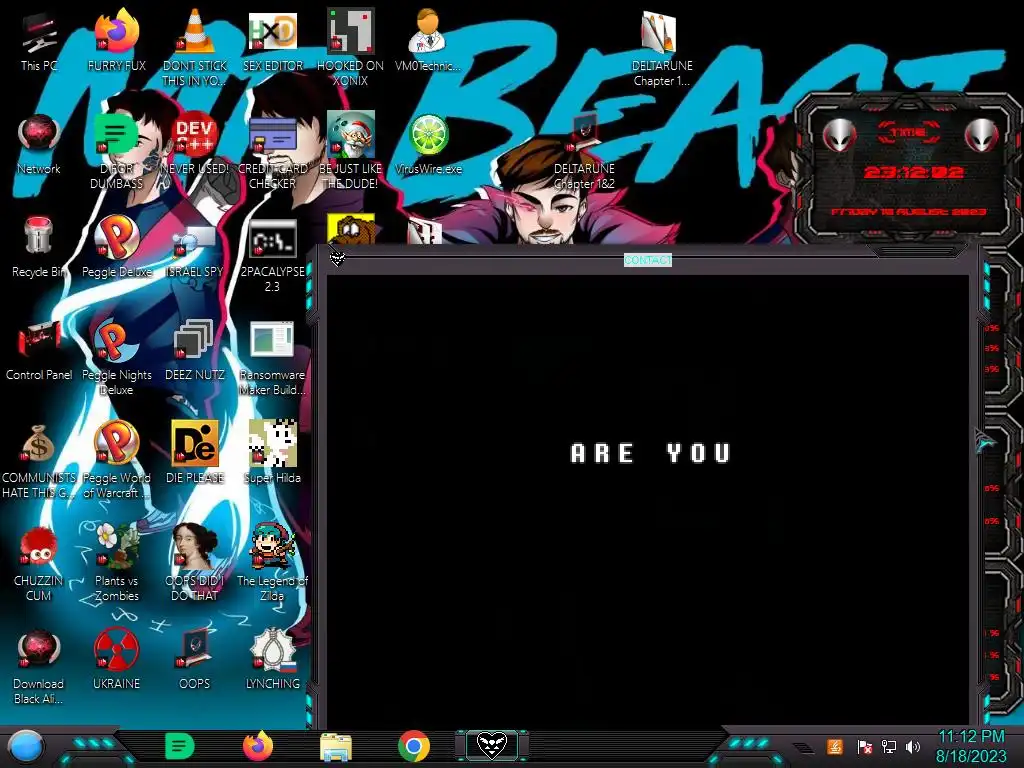Launch The Legend of Zilda

point(272,563)
